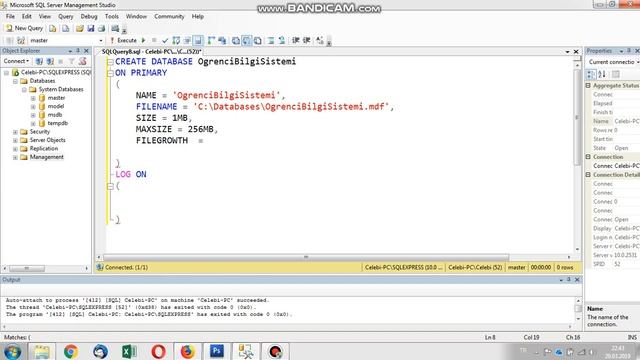
Task: Open the Debug menu
Action: click(x=89, y=16)
